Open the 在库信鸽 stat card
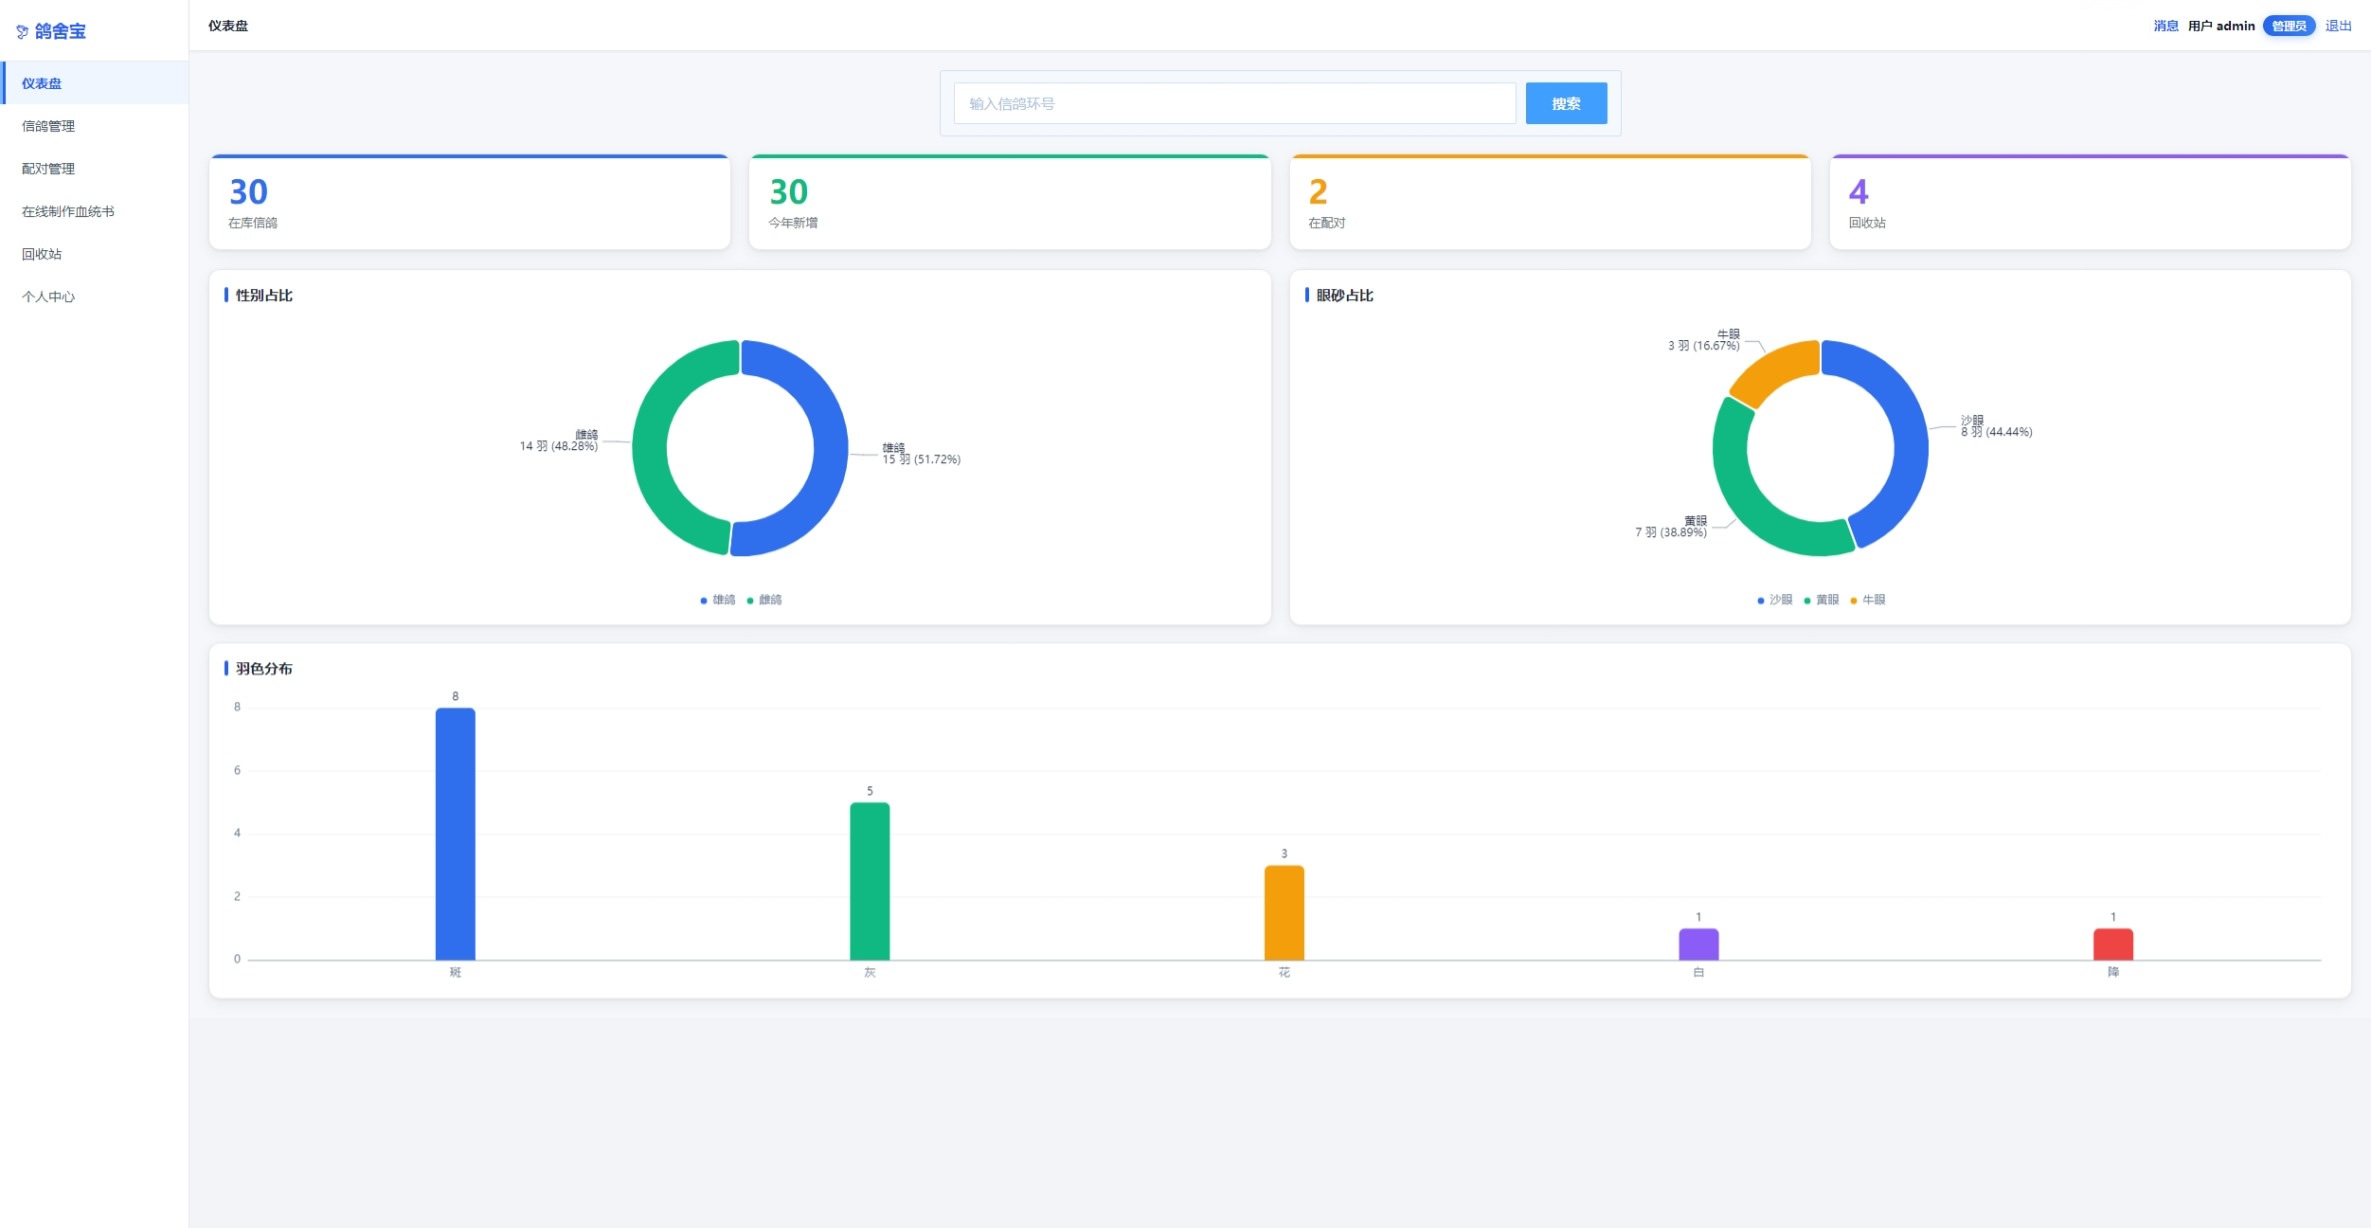Screen dimensions: 2371x1228 click(469, 202)
